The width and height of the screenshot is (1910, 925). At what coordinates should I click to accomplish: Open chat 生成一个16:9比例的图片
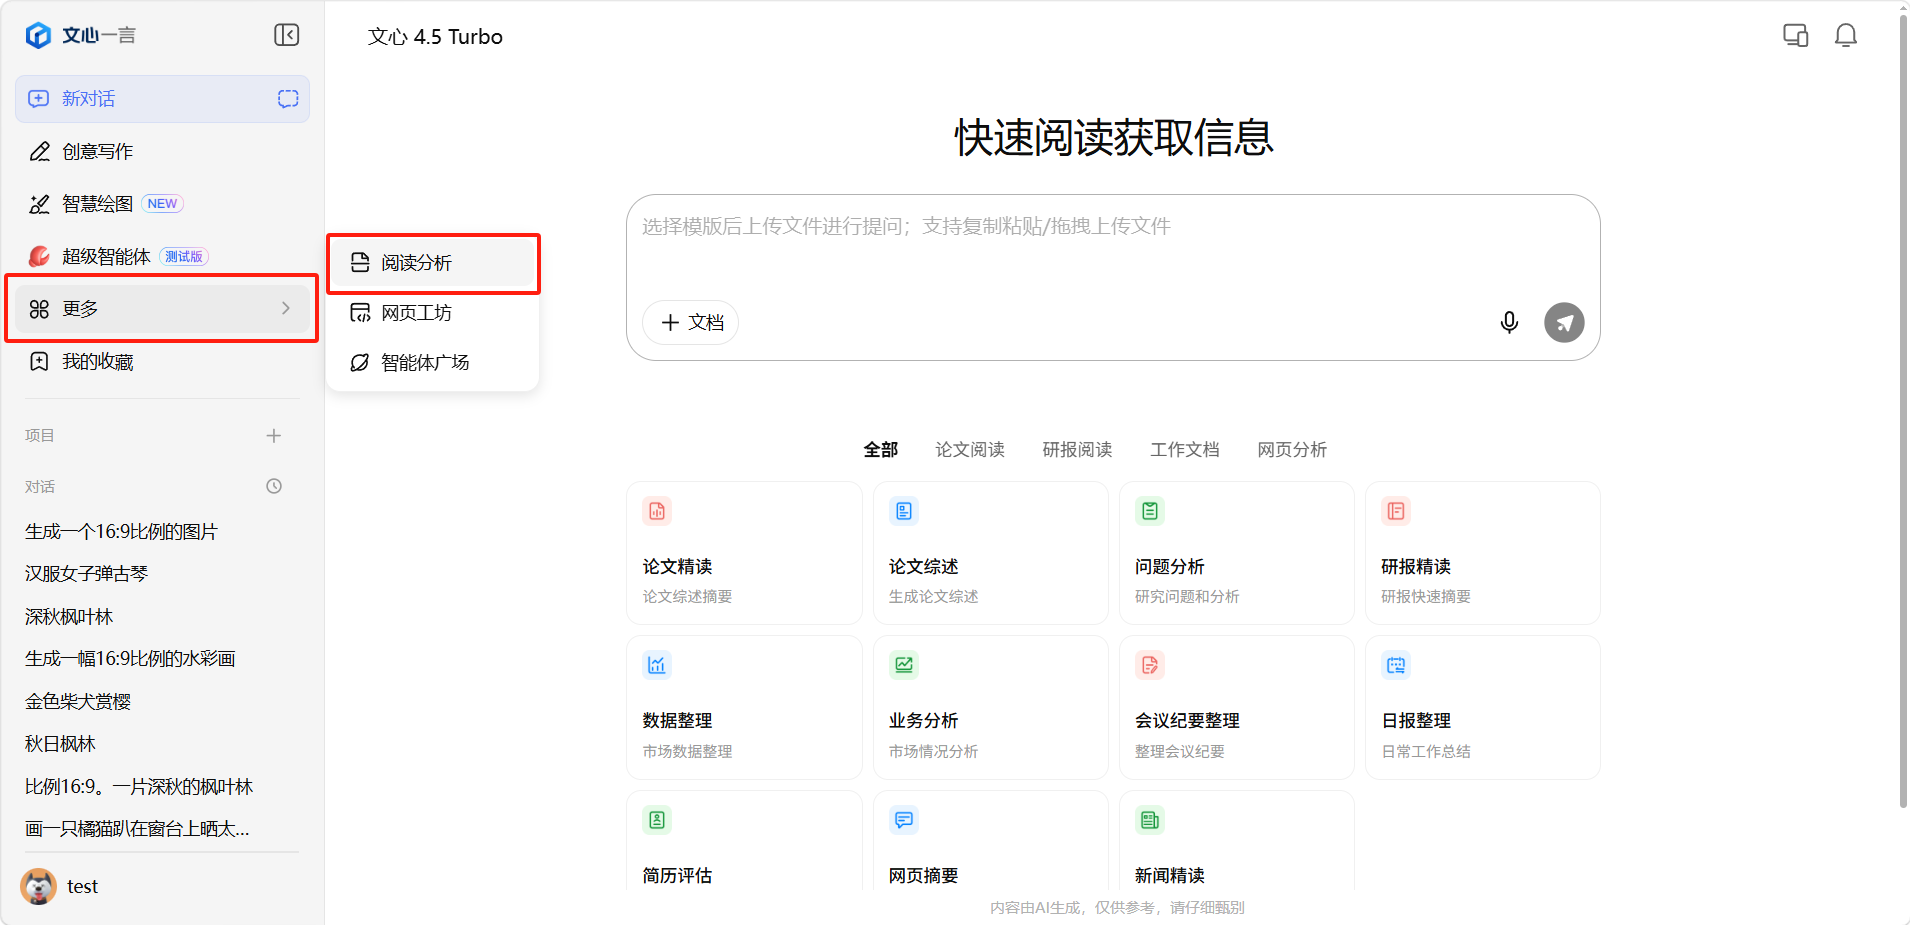[x=121, y=532]
